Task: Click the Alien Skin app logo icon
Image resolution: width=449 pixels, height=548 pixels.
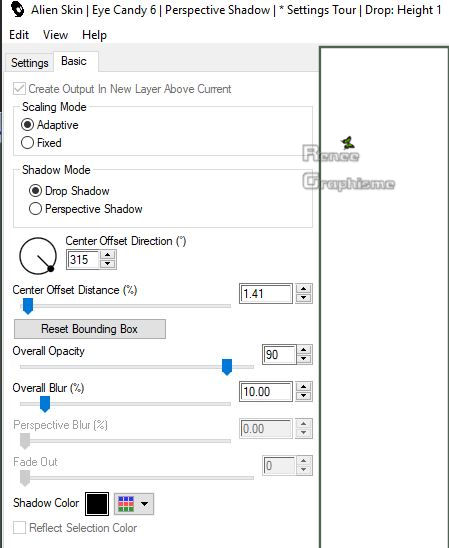Action: (x=17, y=9)
